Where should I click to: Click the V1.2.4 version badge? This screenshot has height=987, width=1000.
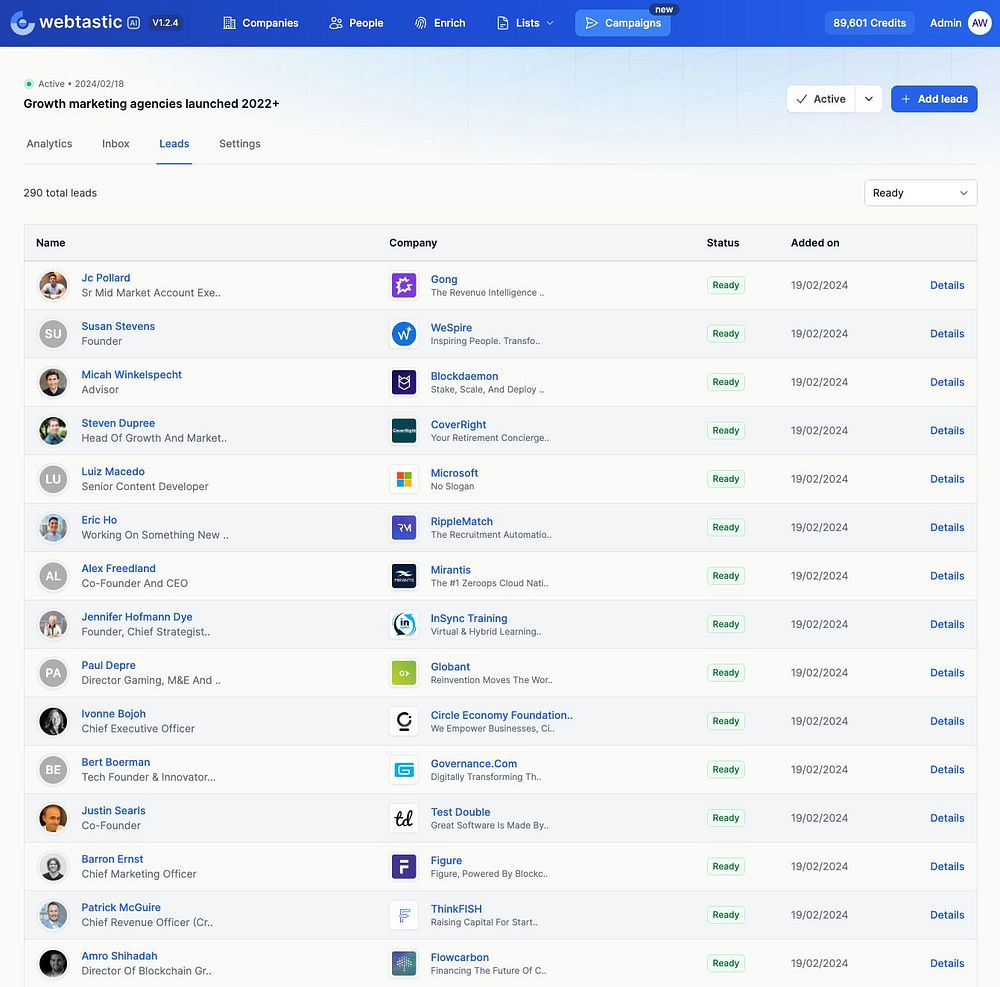pos(165,23)
